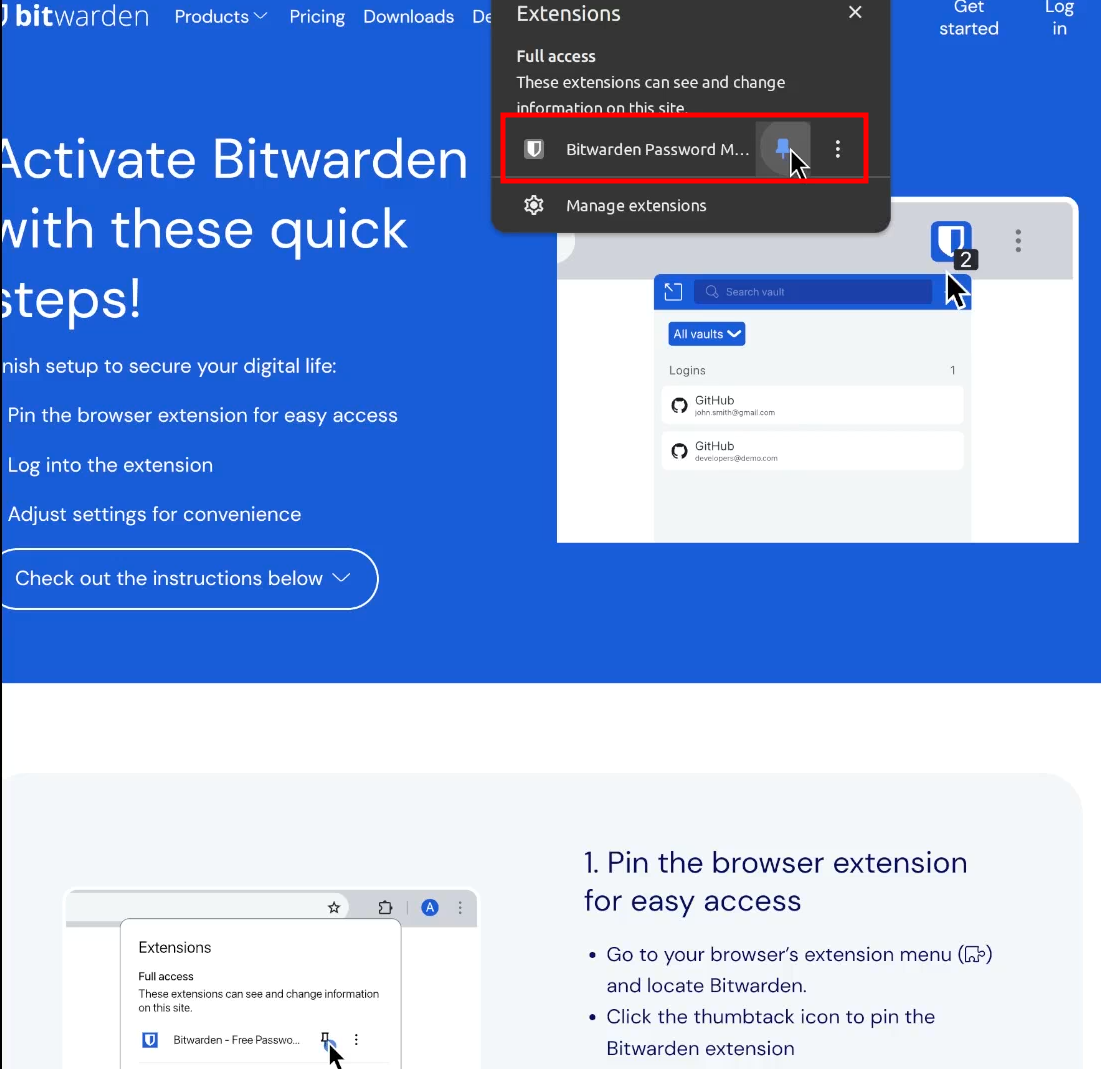
Task: Click Log into the extension step
Action: point(110,465)
